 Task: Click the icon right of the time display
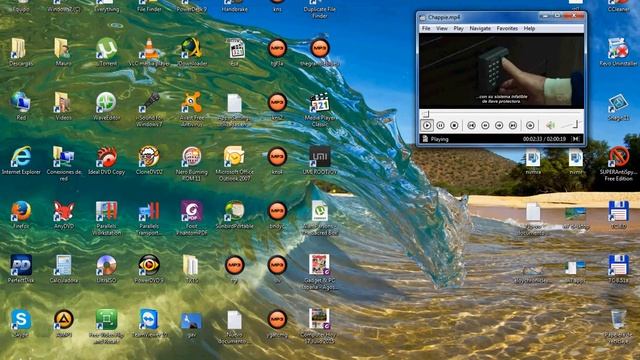coord(576,139)
